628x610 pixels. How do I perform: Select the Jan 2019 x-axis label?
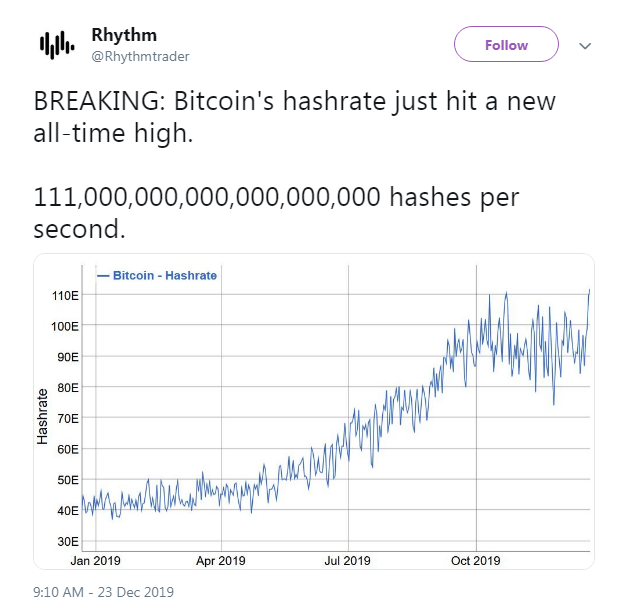pyautogui.click(x=94, y=560)
